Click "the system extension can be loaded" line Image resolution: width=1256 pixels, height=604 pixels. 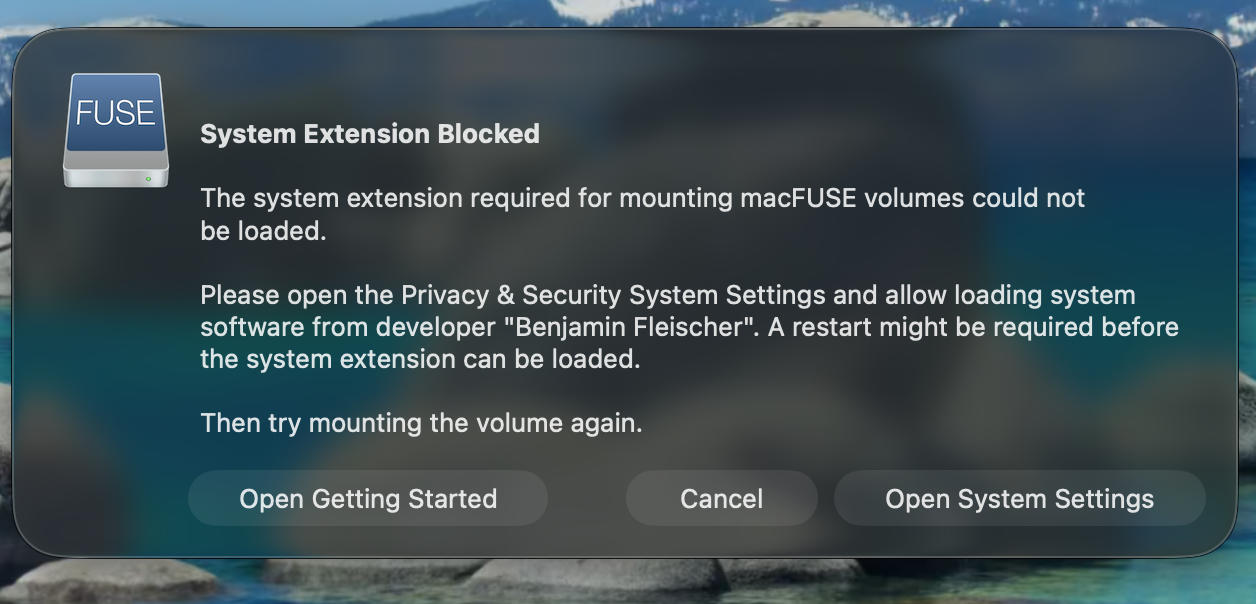click(420, 359)
